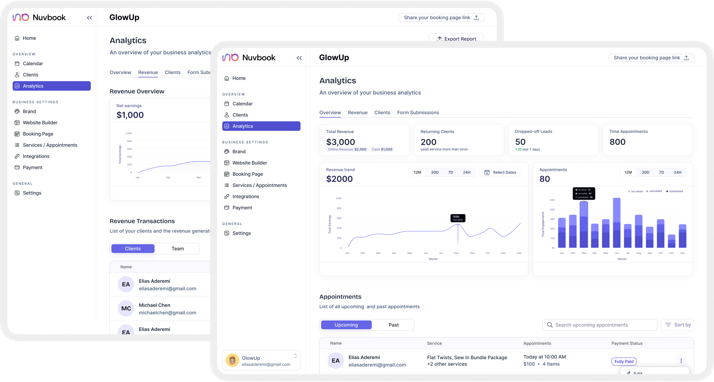714x382 pixels.
Task: Share your booking page link in back window
Action: point(441,18)
